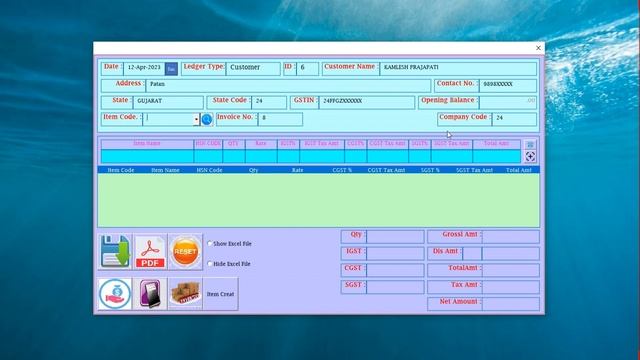Open the money-in-hand payment icon
This screenshot has width=640, height=360.
coord(115,294)
